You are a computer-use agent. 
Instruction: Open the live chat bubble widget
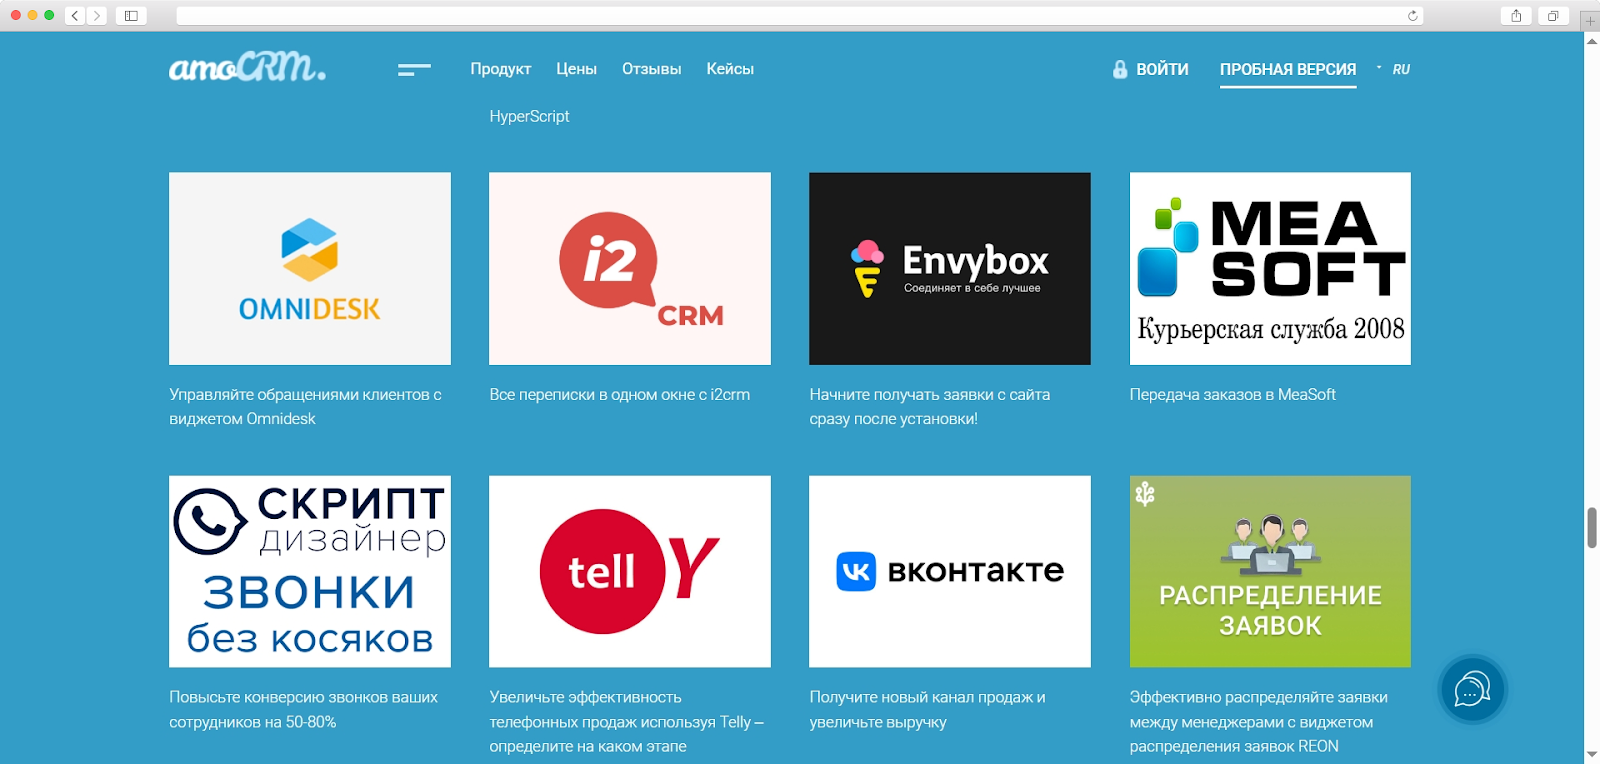[x=1472, y=690]
